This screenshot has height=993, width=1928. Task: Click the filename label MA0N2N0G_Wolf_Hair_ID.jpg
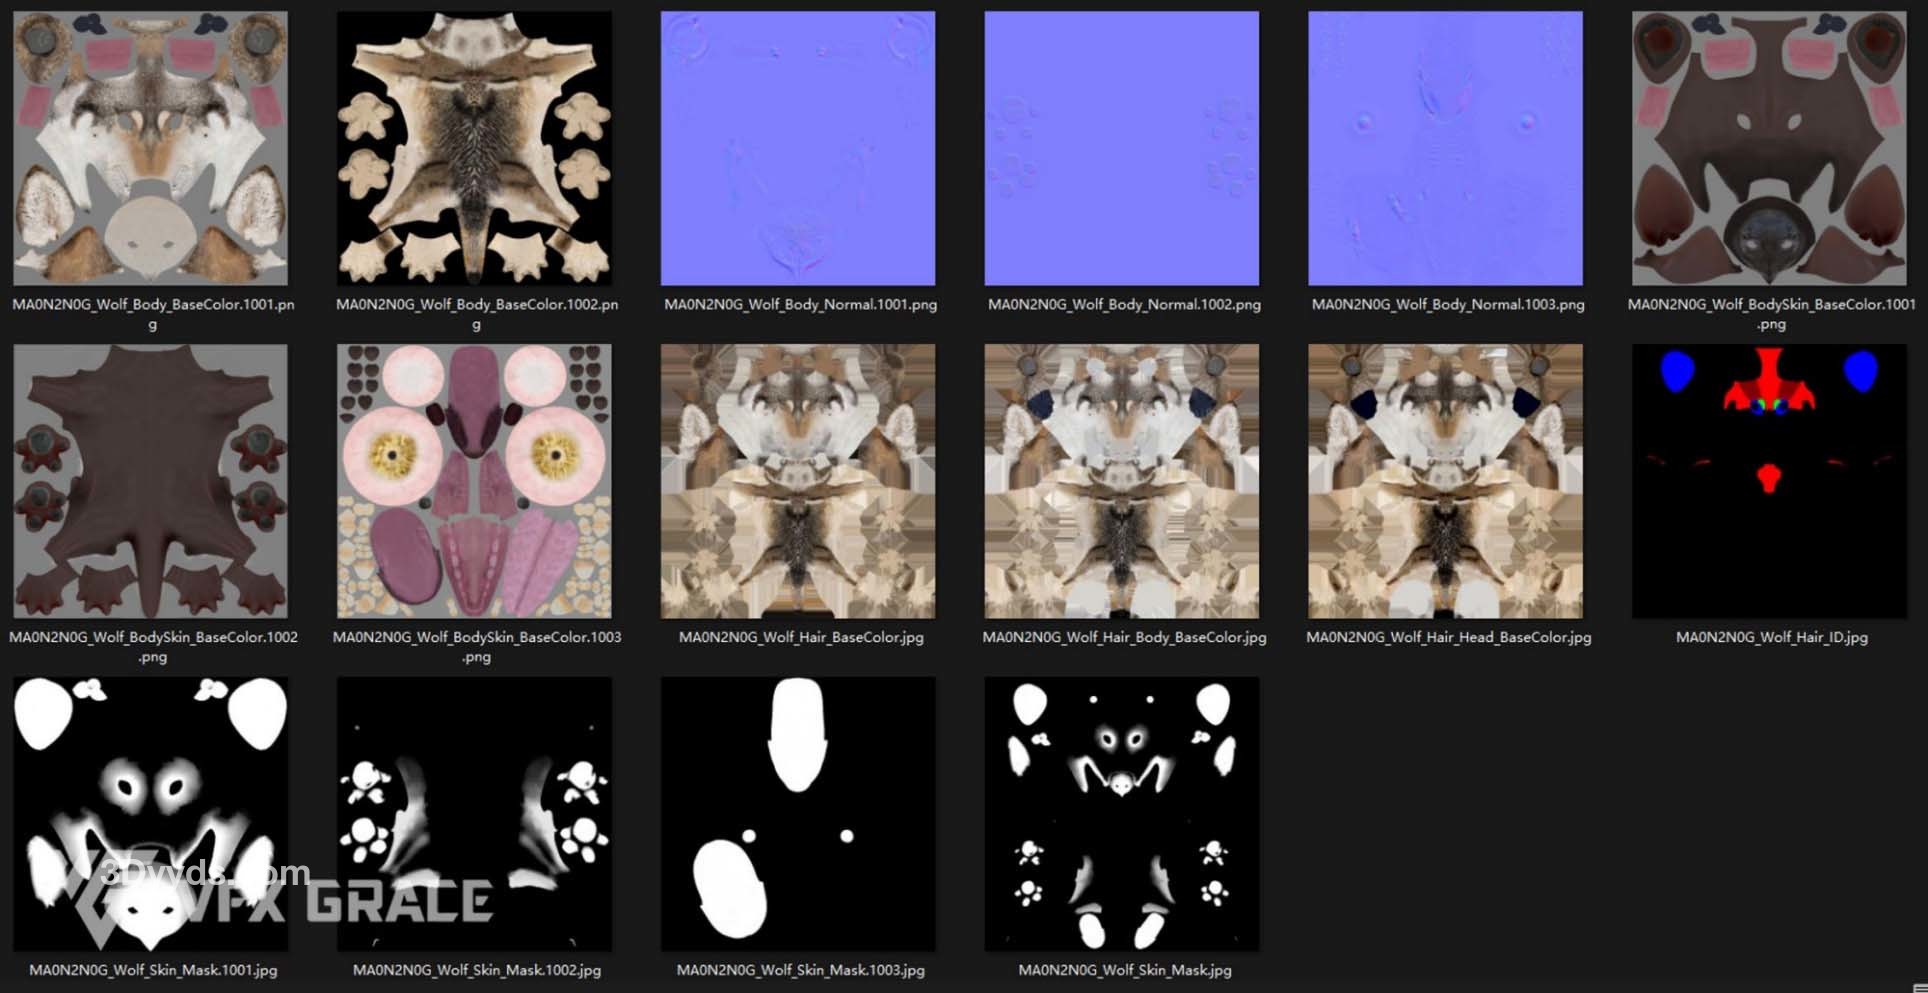(x=1771, y=637)
